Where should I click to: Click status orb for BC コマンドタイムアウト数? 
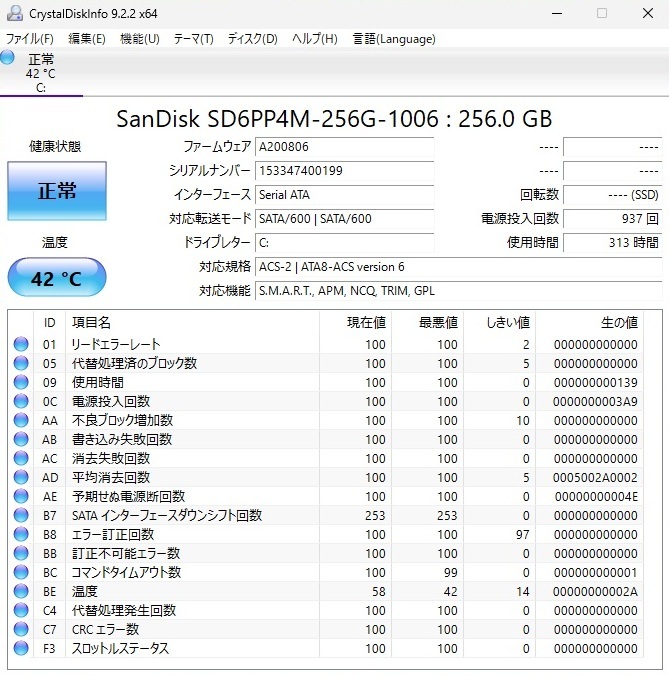[21, 572]
